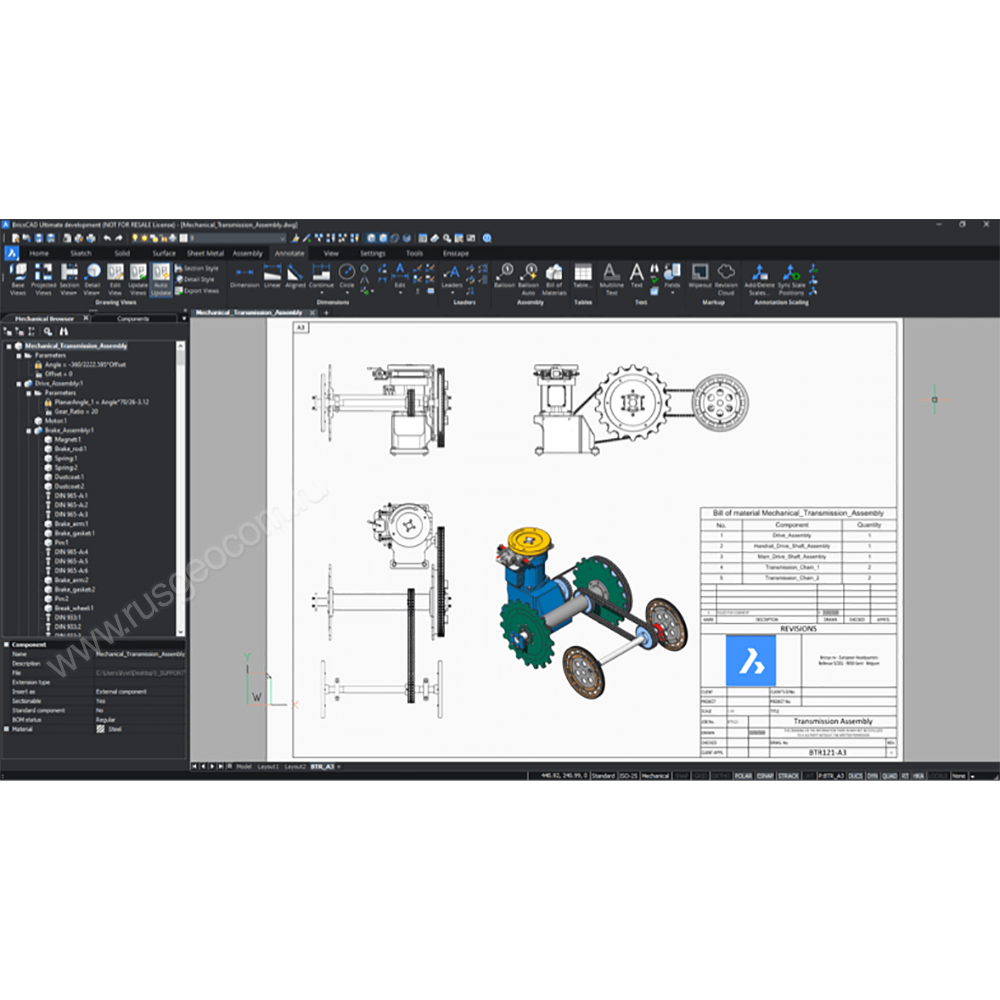The image size is (1000, 1000).
Task: Click the Leaders tool icon
Action: pos(451,274)
